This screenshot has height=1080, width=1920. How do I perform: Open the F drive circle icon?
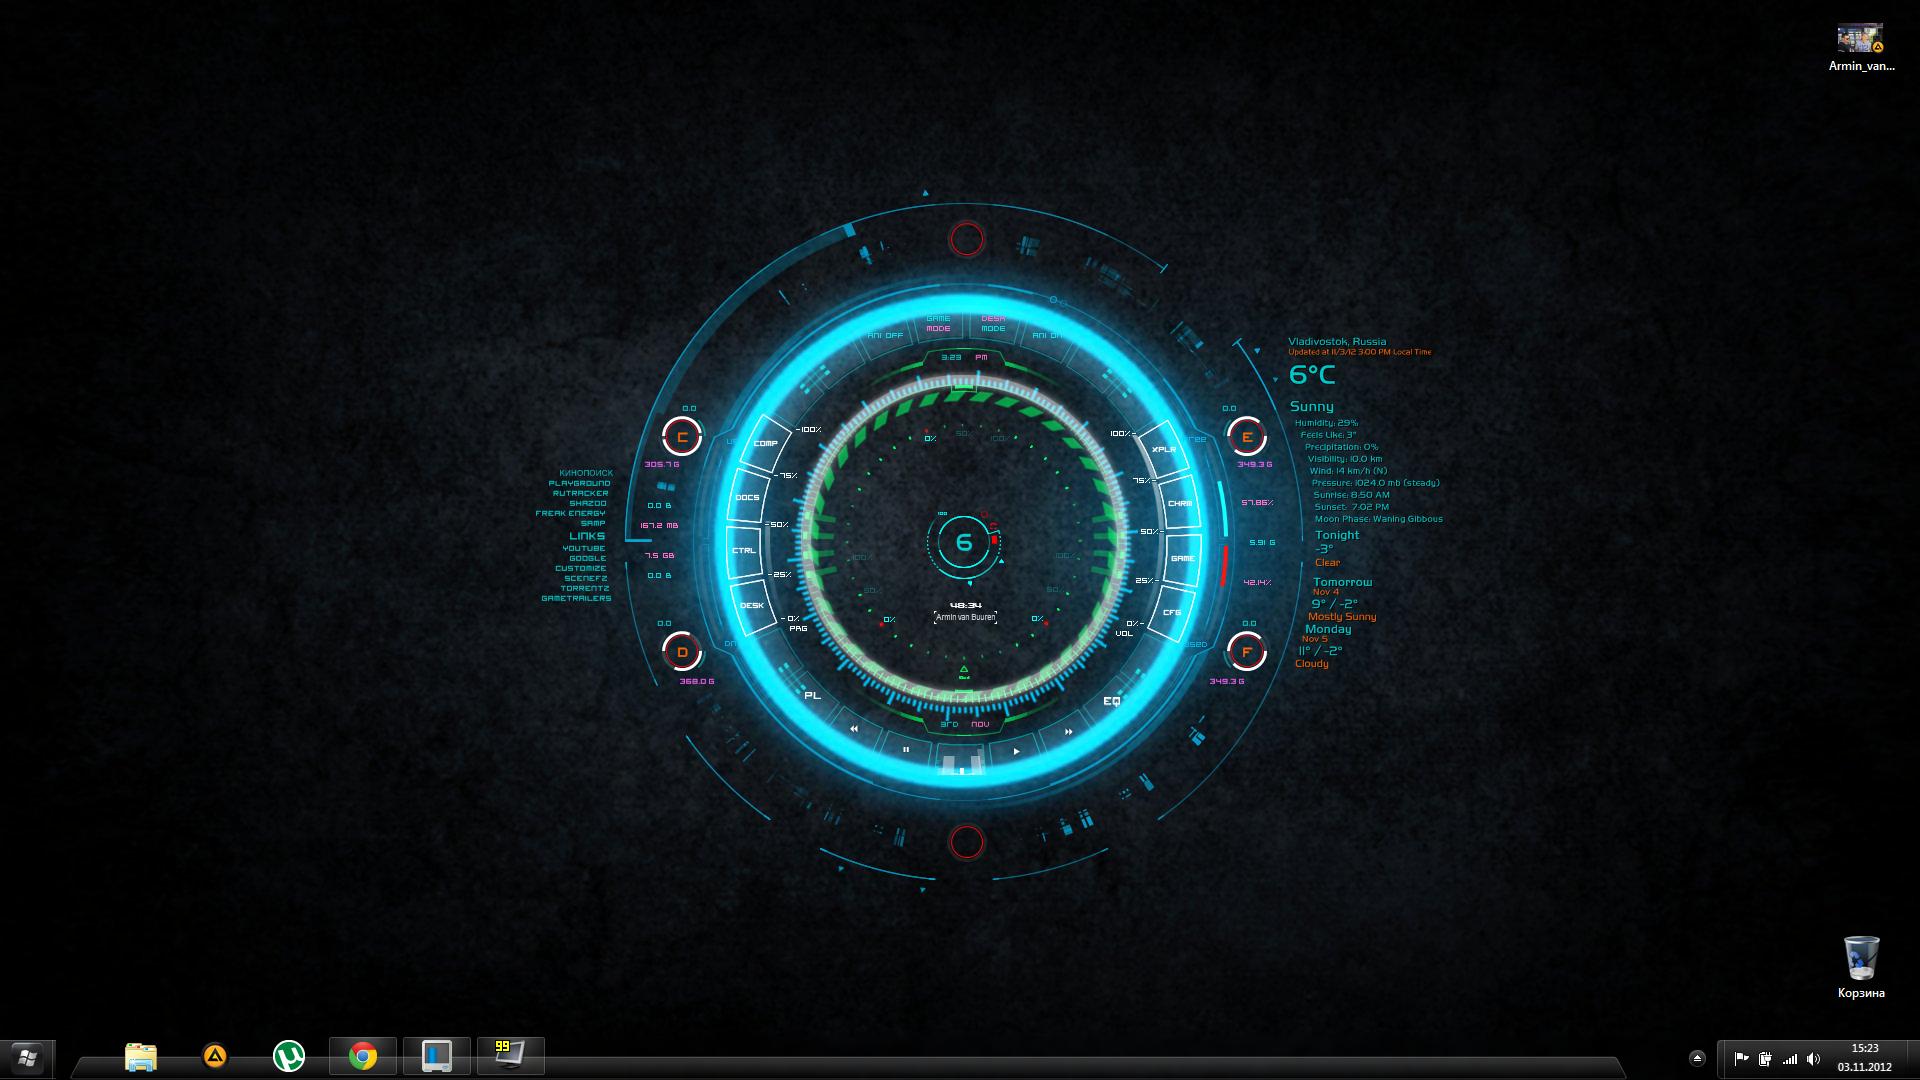[x=1247, y=652]
